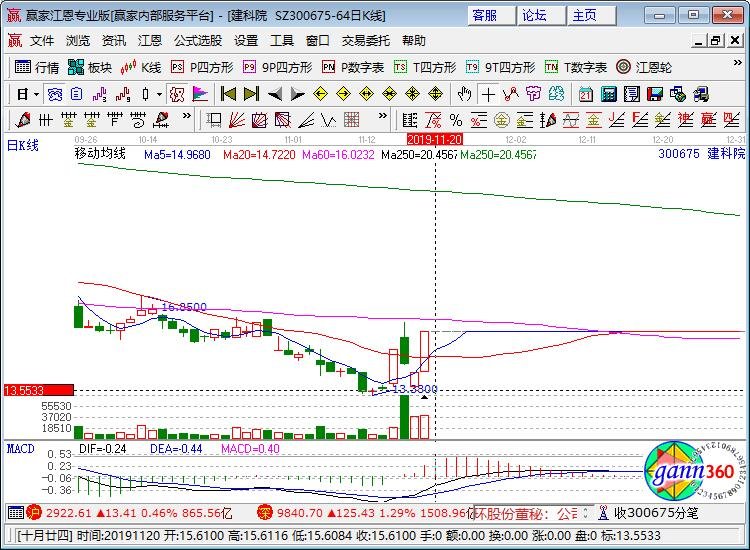Viewport: 750px width, 550px height.
Task: Click the yellow diamond horizontal expand icon
Action: (x=366, y=94)
